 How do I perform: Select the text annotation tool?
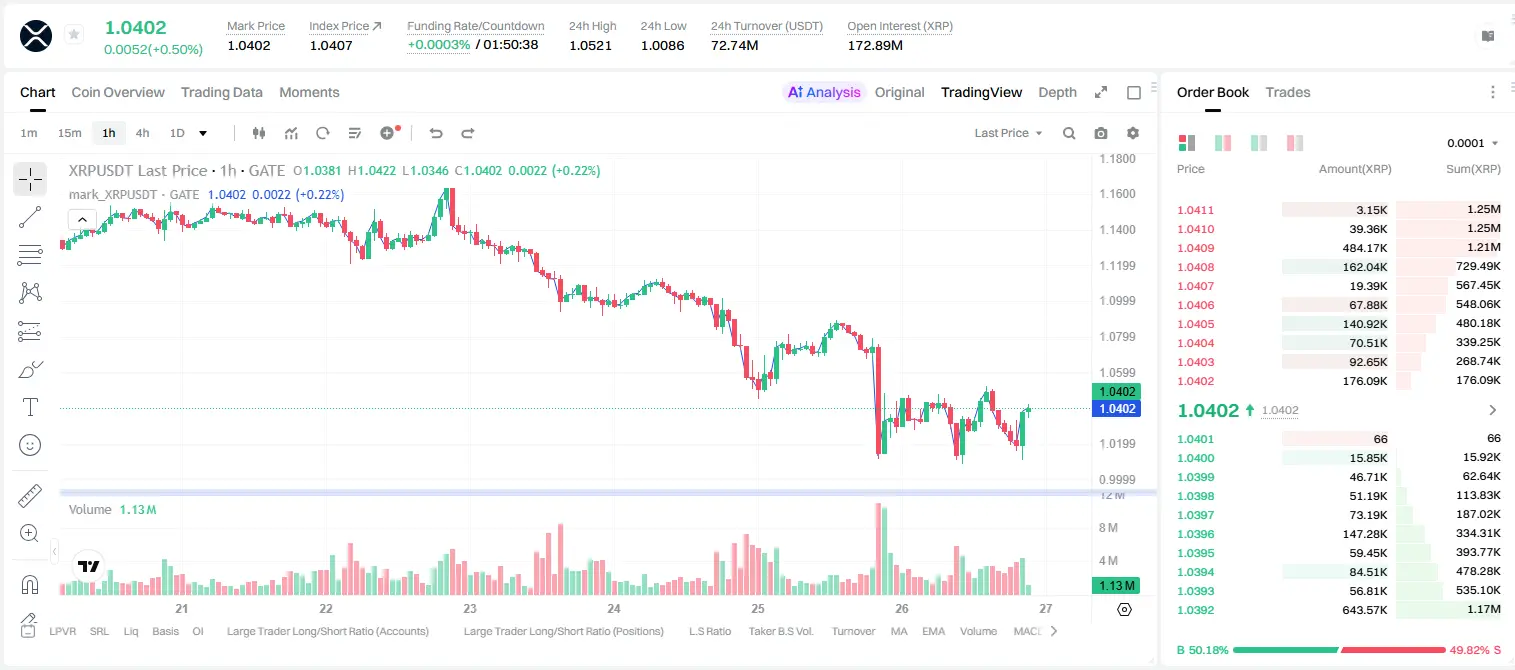coord(30,407)
